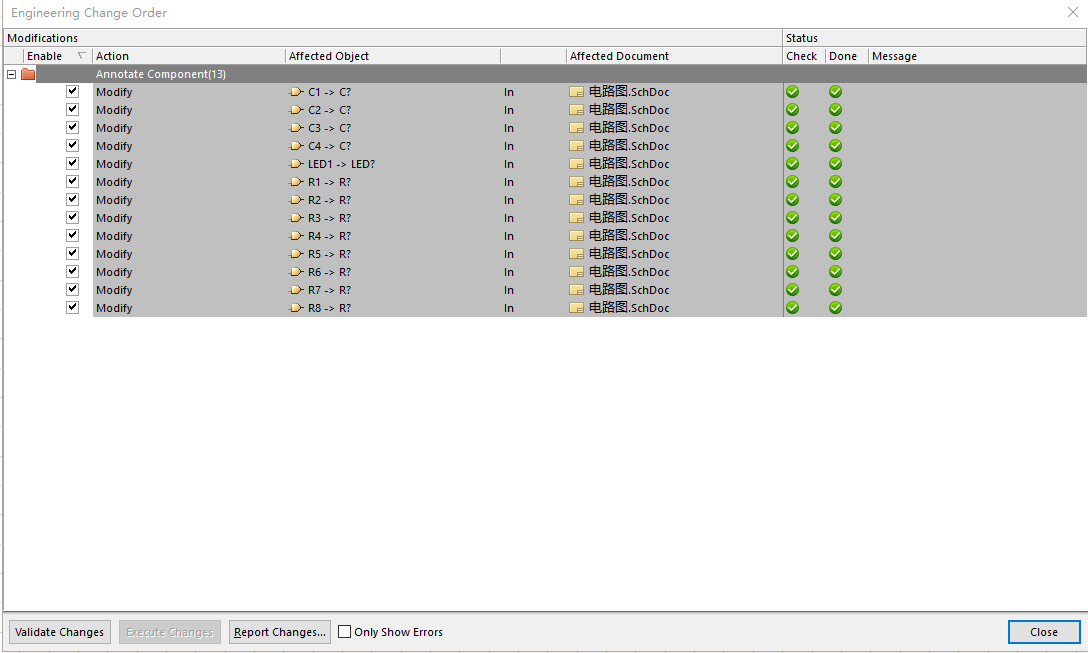Image resolution: width=1088 pixels, height=653 pixels.
Task: Click the Affected Document column header
Action: click(x=674, y=56)
